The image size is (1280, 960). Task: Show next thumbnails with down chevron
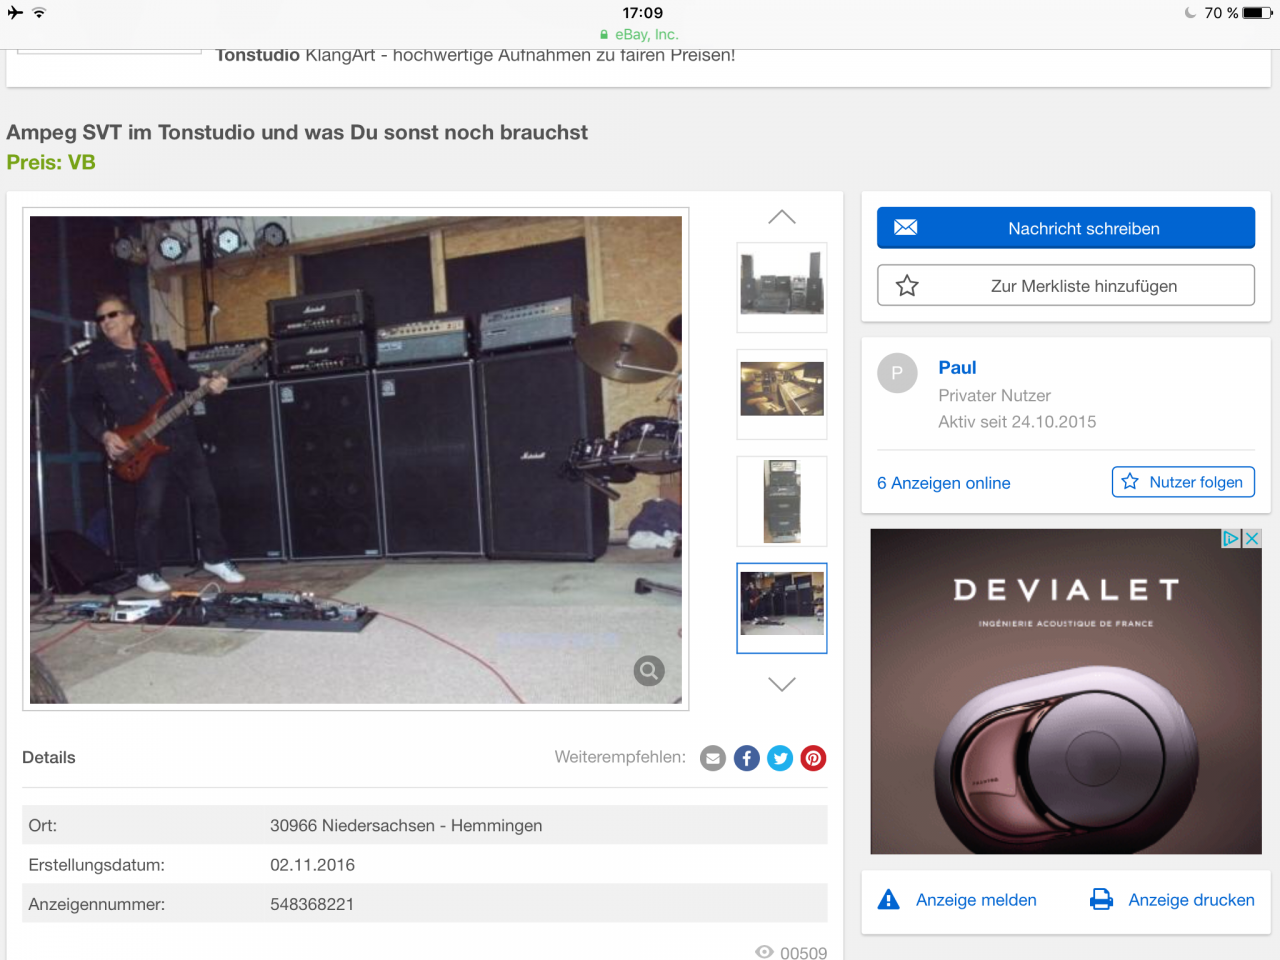(782, 684)
